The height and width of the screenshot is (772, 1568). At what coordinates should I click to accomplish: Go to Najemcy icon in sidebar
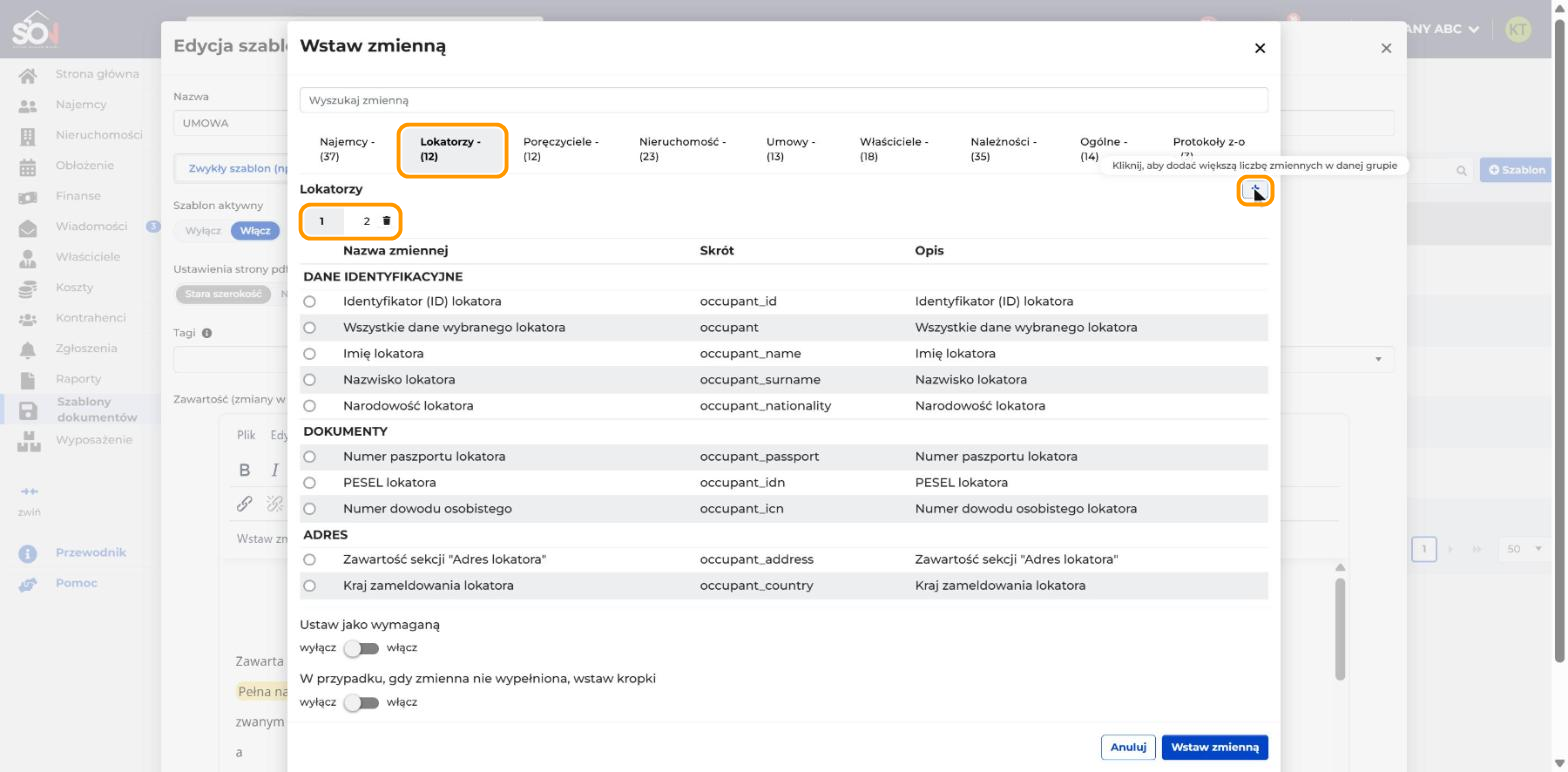tap(28, 106)
